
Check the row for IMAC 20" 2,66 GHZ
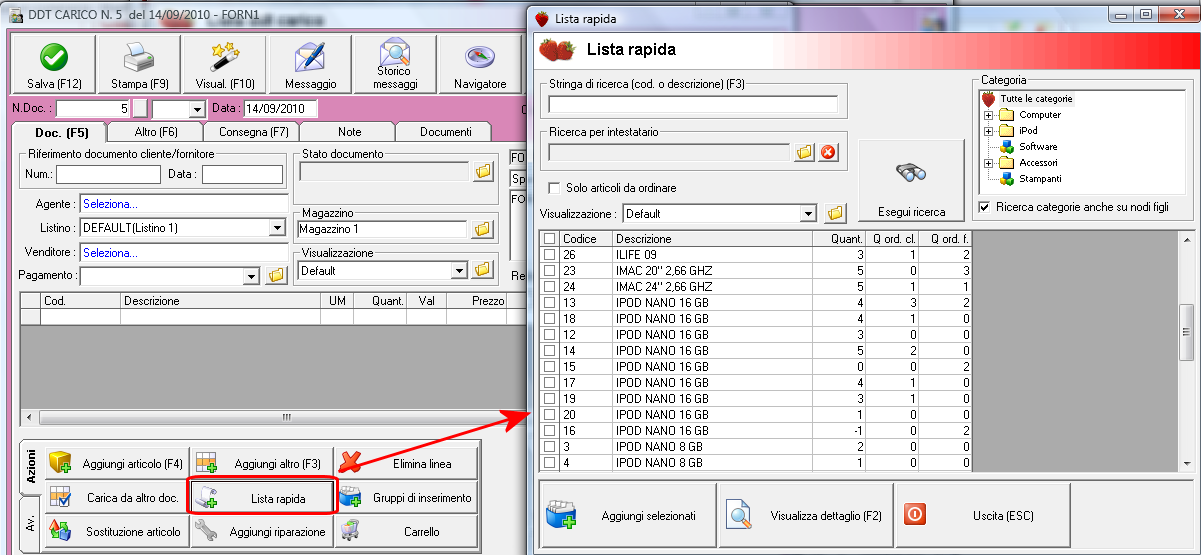[x=549, y=271]
